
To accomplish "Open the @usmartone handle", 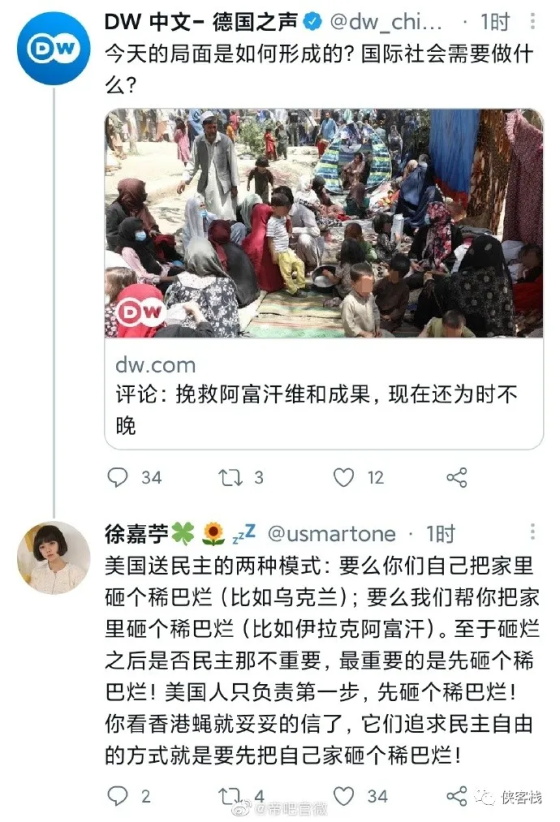I will tap(331, 534).
